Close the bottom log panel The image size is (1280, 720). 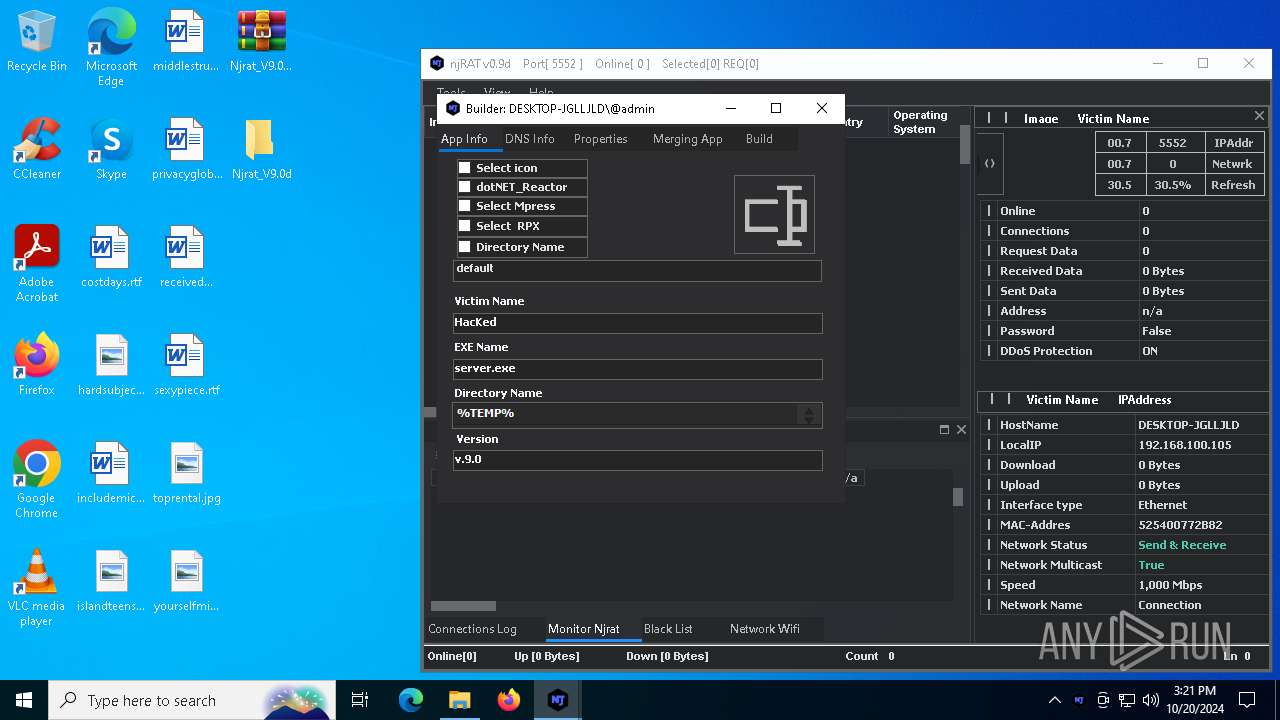click(961, 430)
